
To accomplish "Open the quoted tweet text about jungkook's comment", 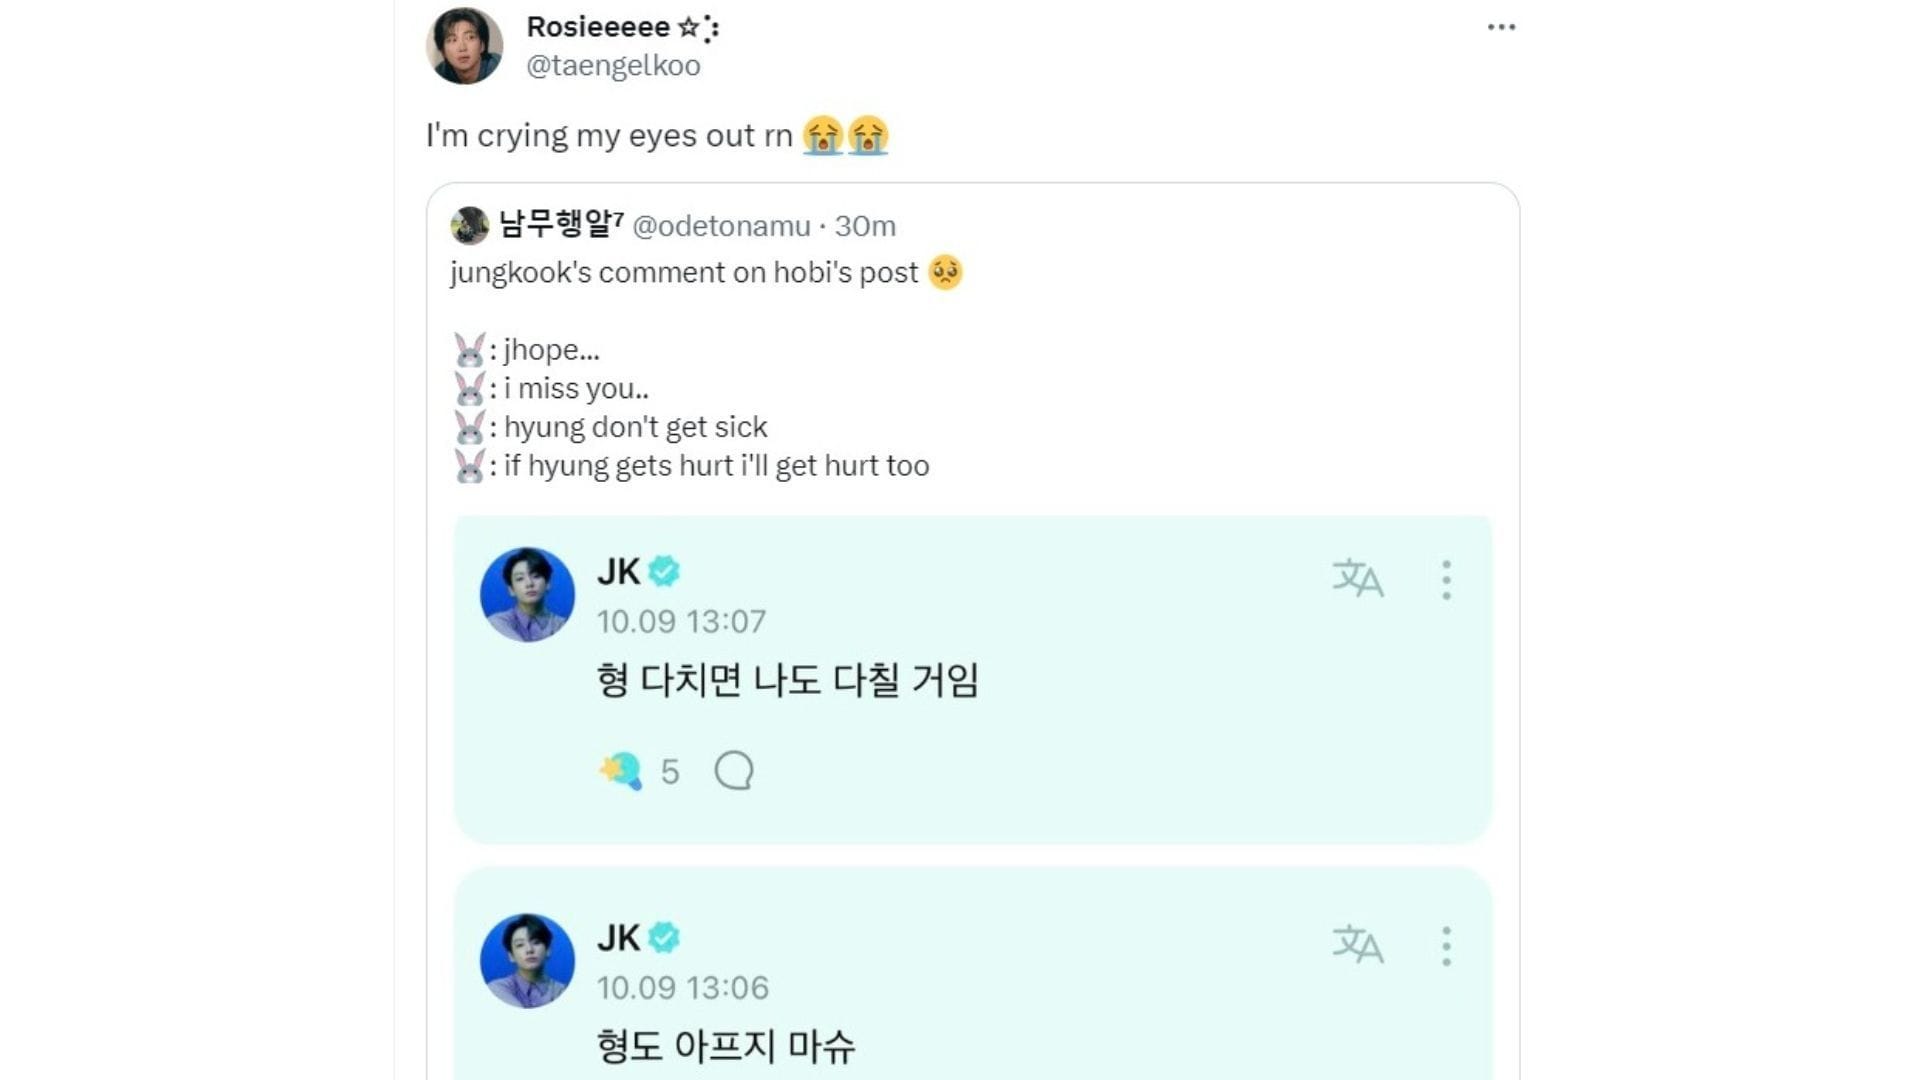I will pyautogui.click(x=684, y=273).
